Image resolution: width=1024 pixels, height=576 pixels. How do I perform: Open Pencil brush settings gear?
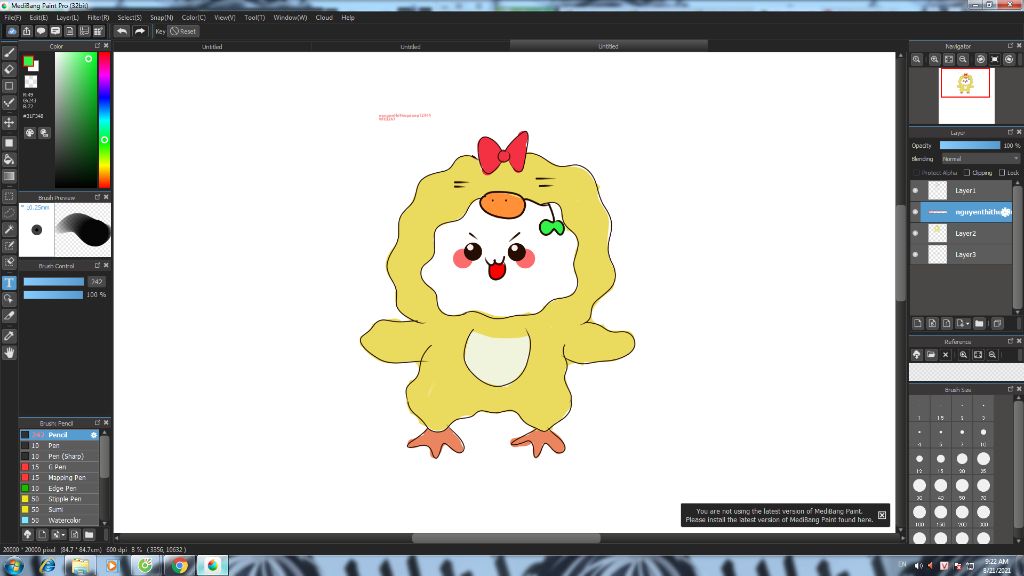pyautogui.click(x=93, y=435)
